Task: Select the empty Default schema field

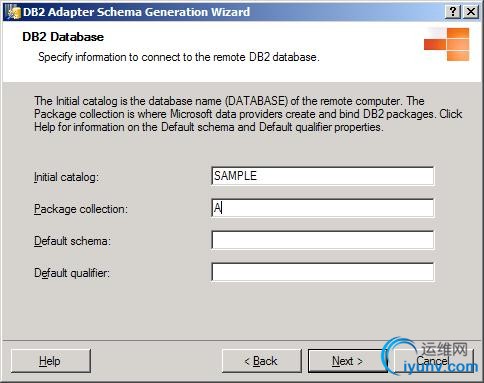Action: click(322, 240)
